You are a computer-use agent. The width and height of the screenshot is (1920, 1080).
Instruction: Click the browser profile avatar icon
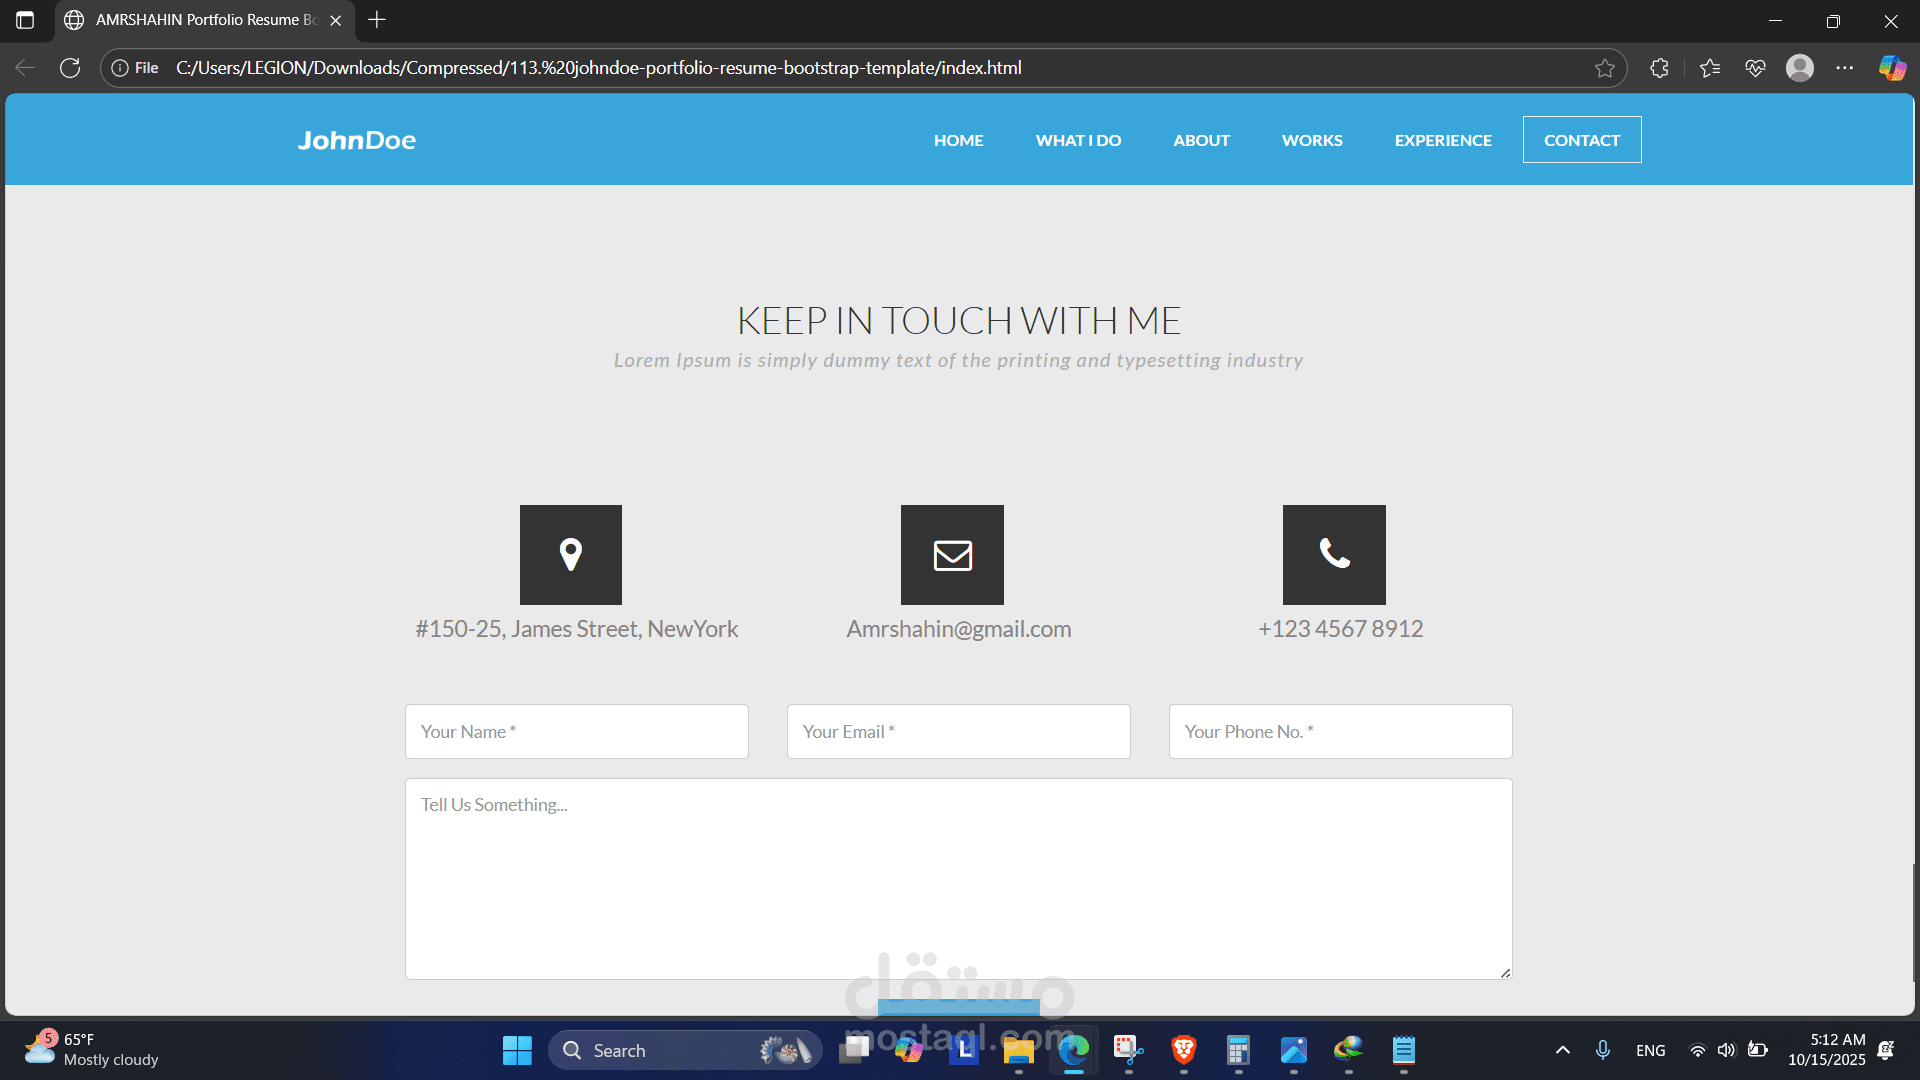point(1799,68)
